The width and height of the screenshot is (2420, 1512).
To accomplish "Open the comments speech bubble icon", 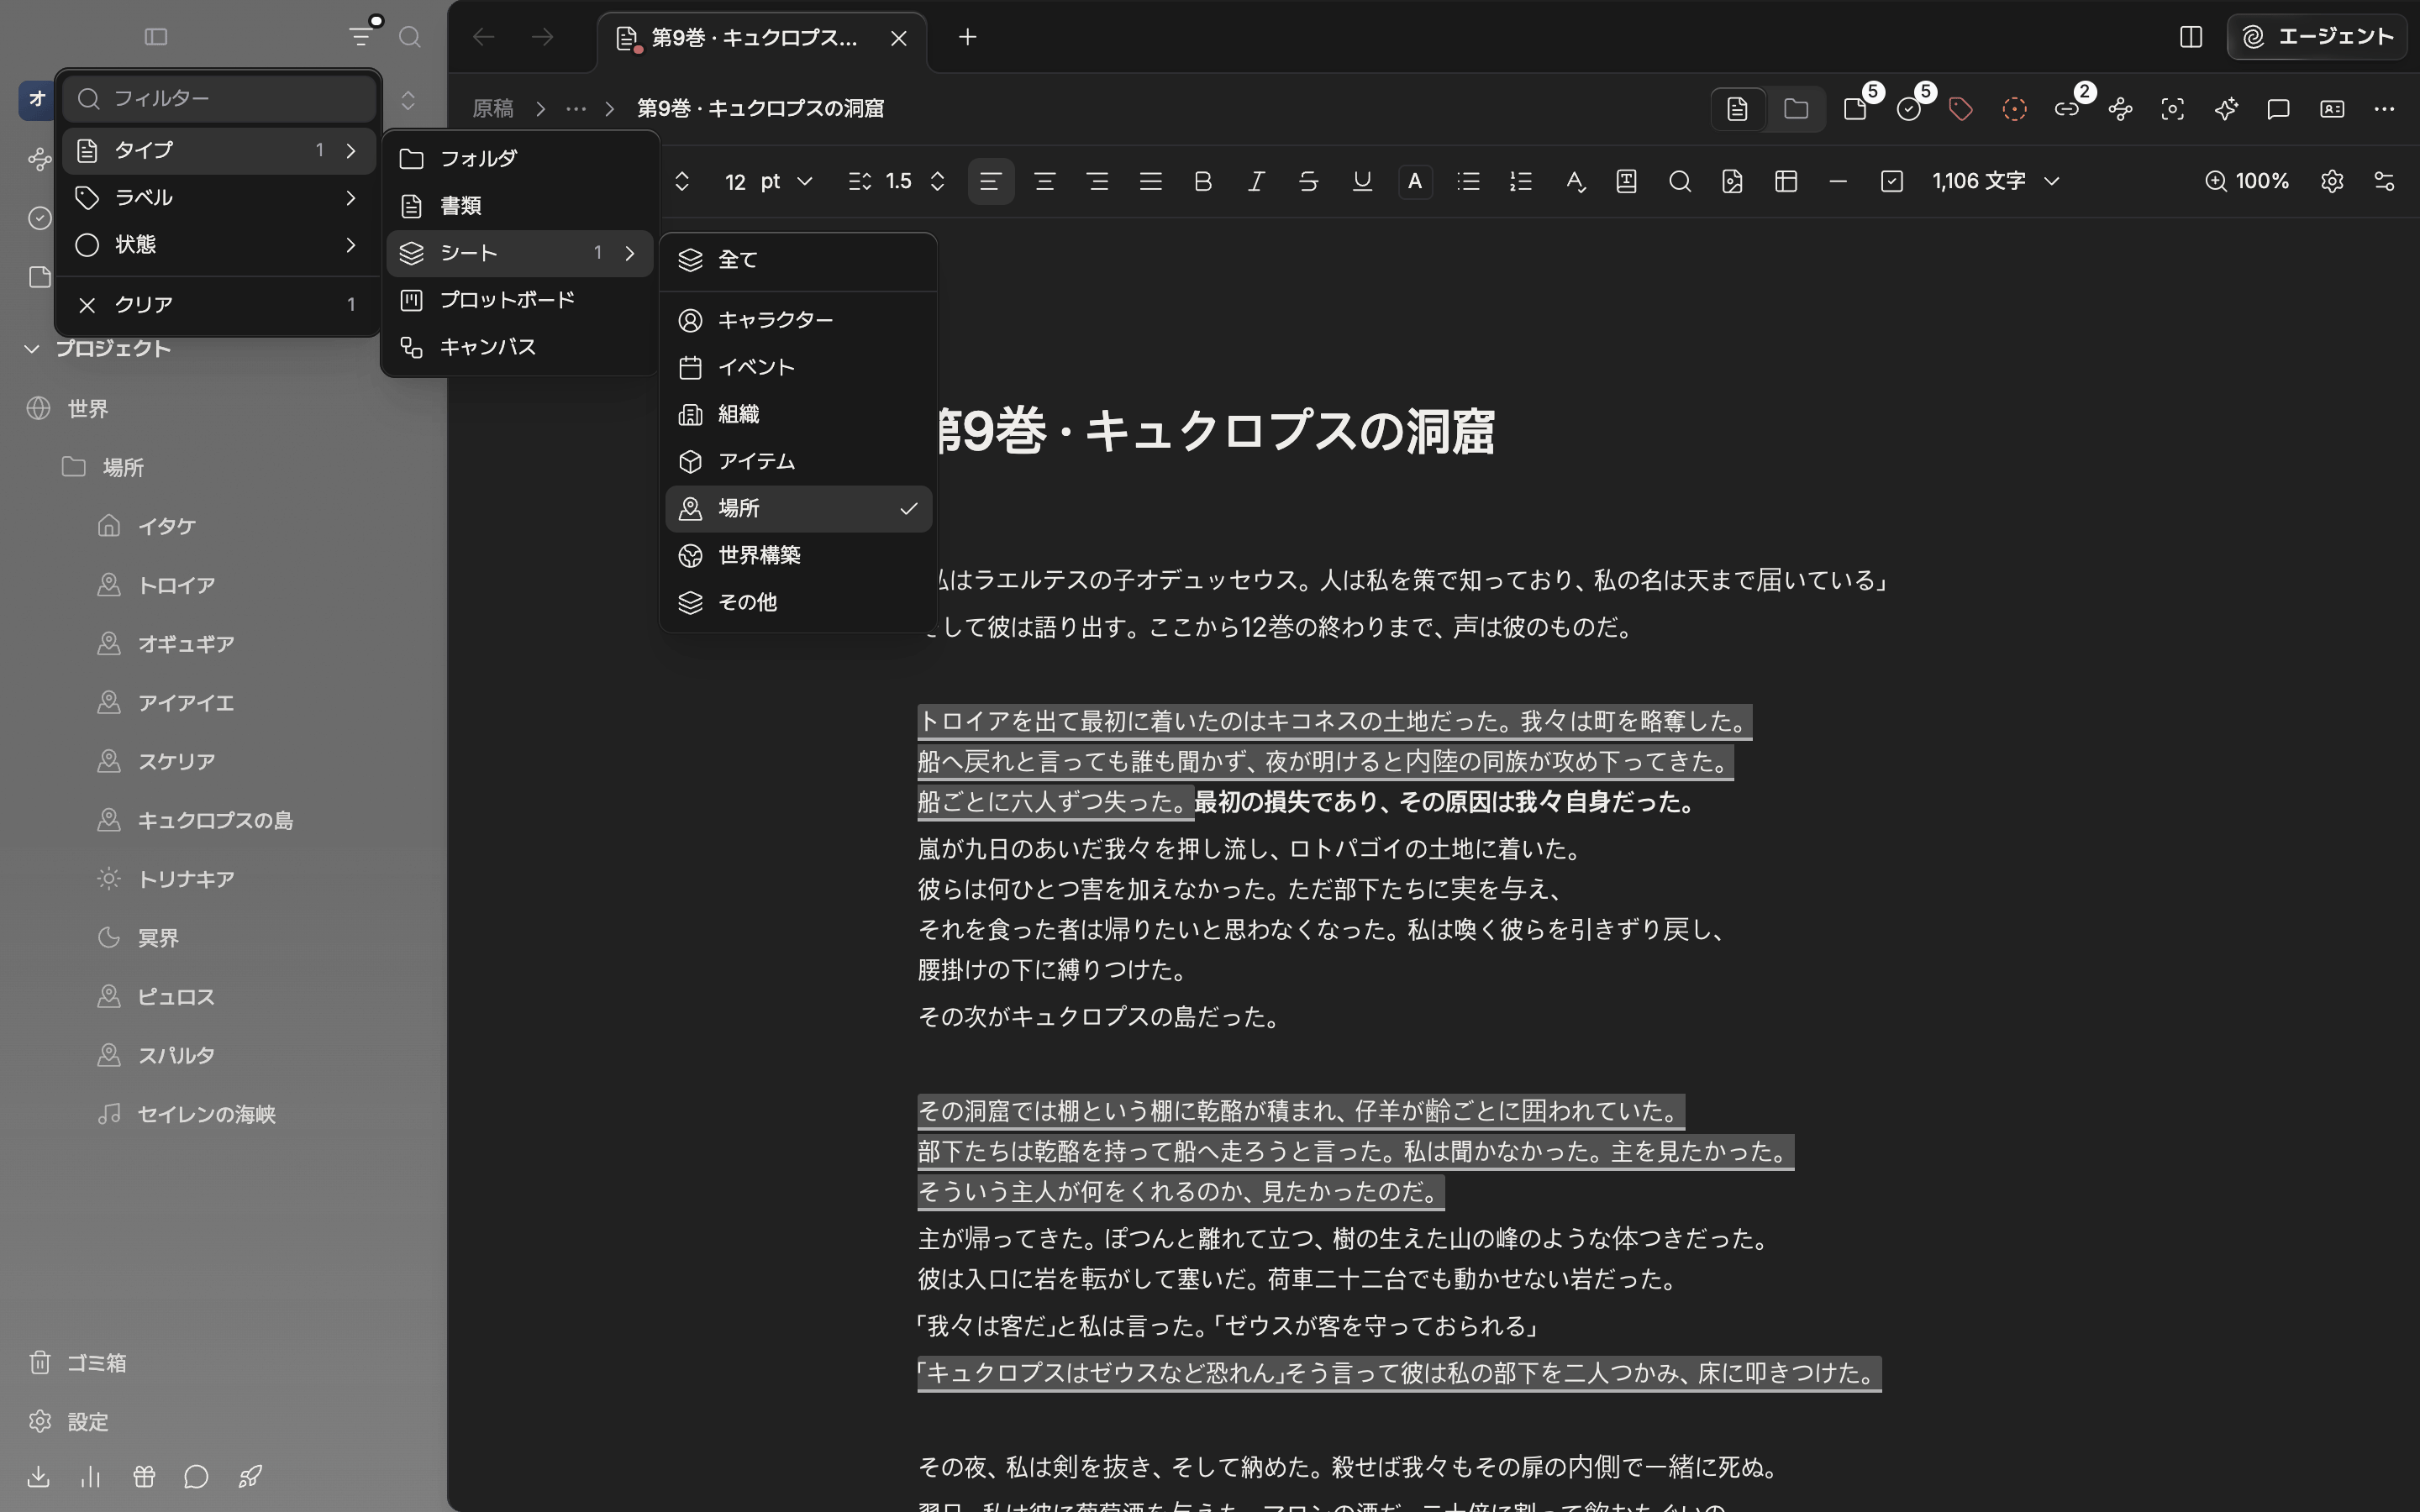I will [2278, 108].
